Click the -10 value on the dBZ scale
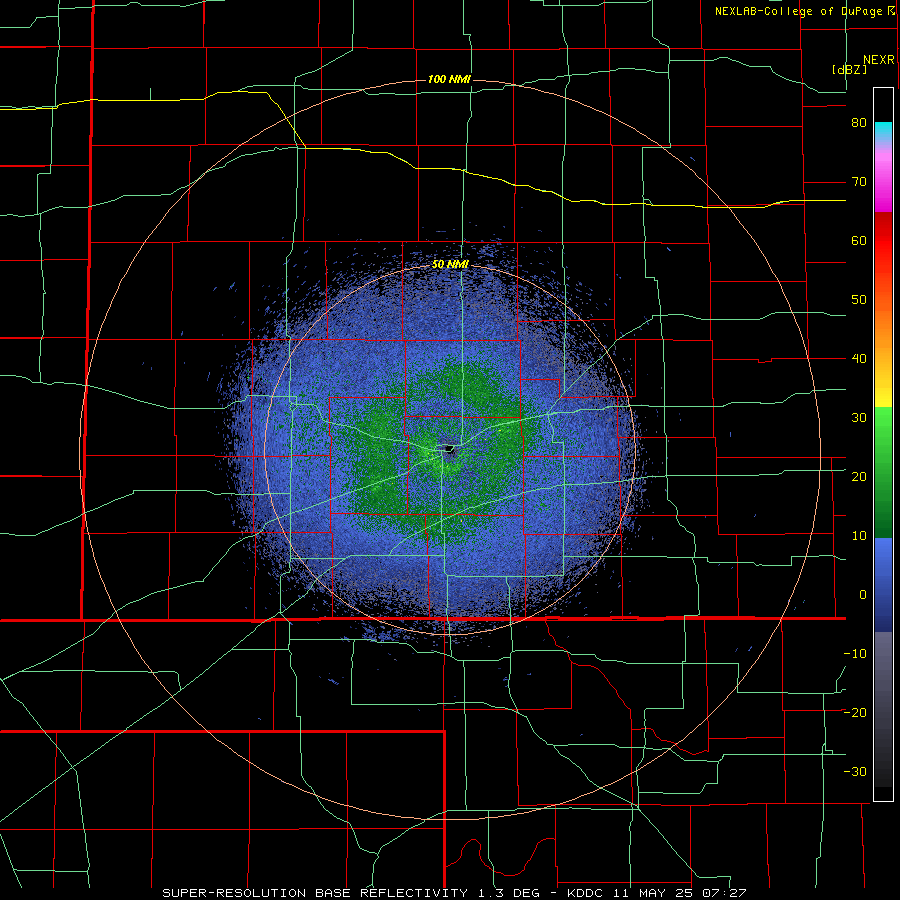The width and height of the screenshot is (900, 900). (855, 654)
